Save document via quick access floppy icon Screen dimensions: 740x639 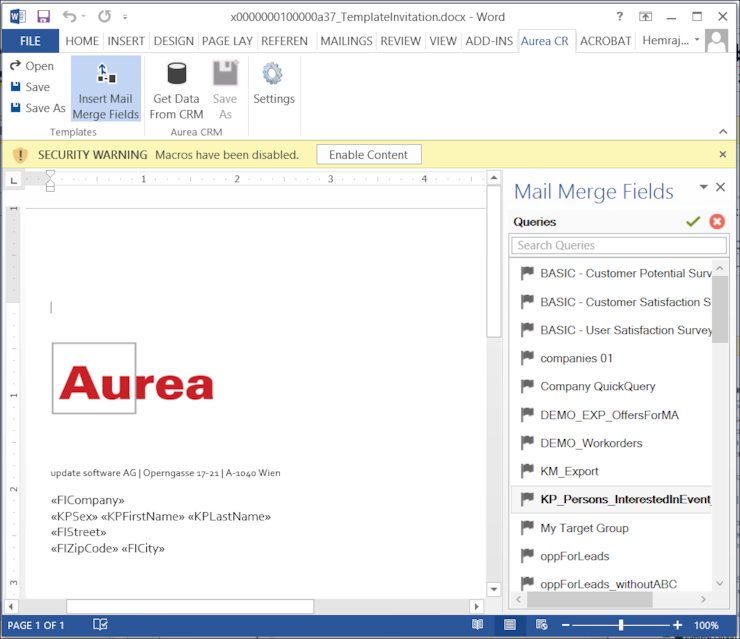point(43,17)
